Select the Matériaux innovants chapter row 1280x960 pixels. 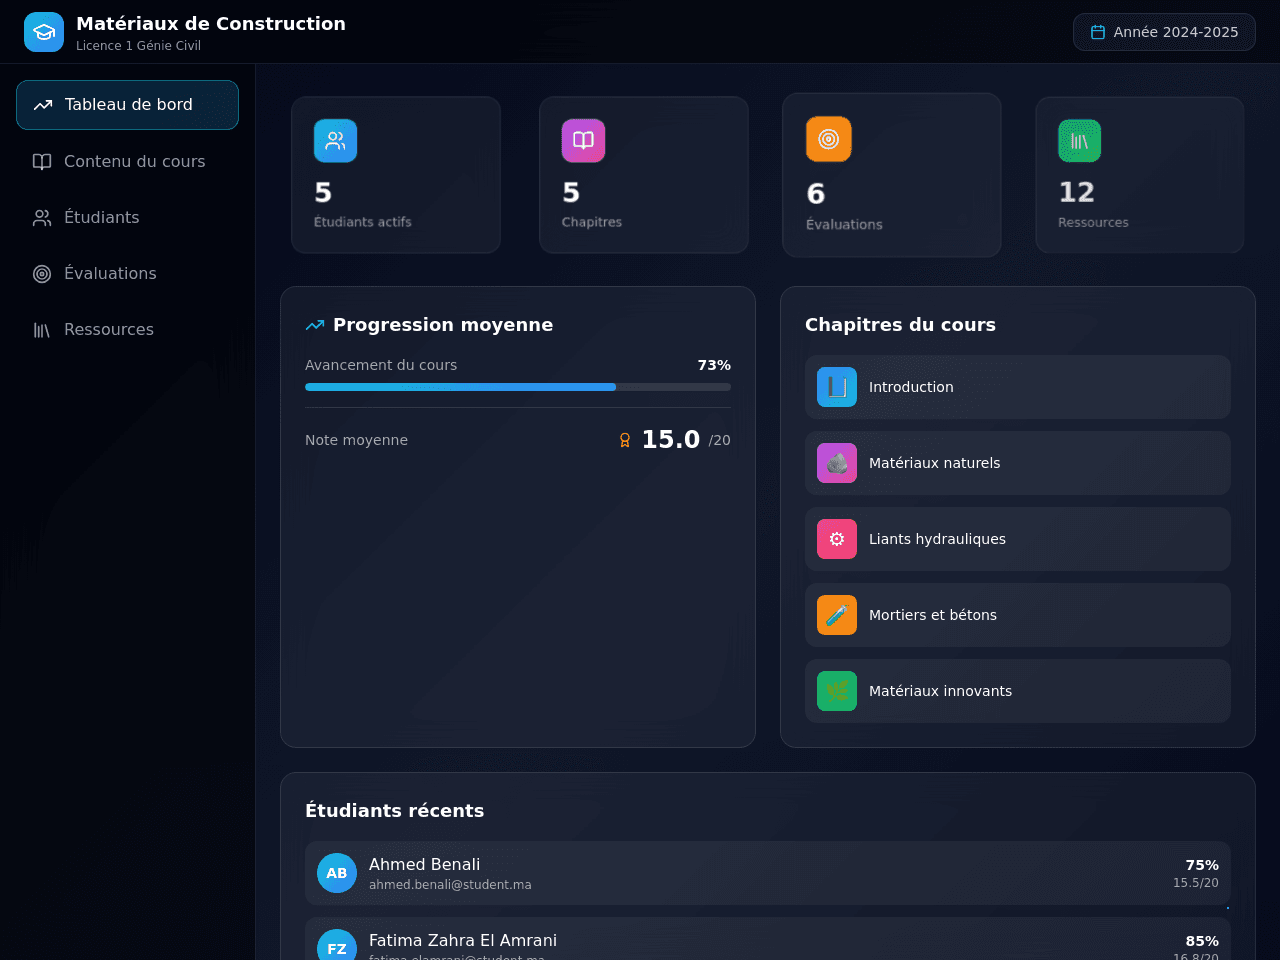pos(1018,691)
